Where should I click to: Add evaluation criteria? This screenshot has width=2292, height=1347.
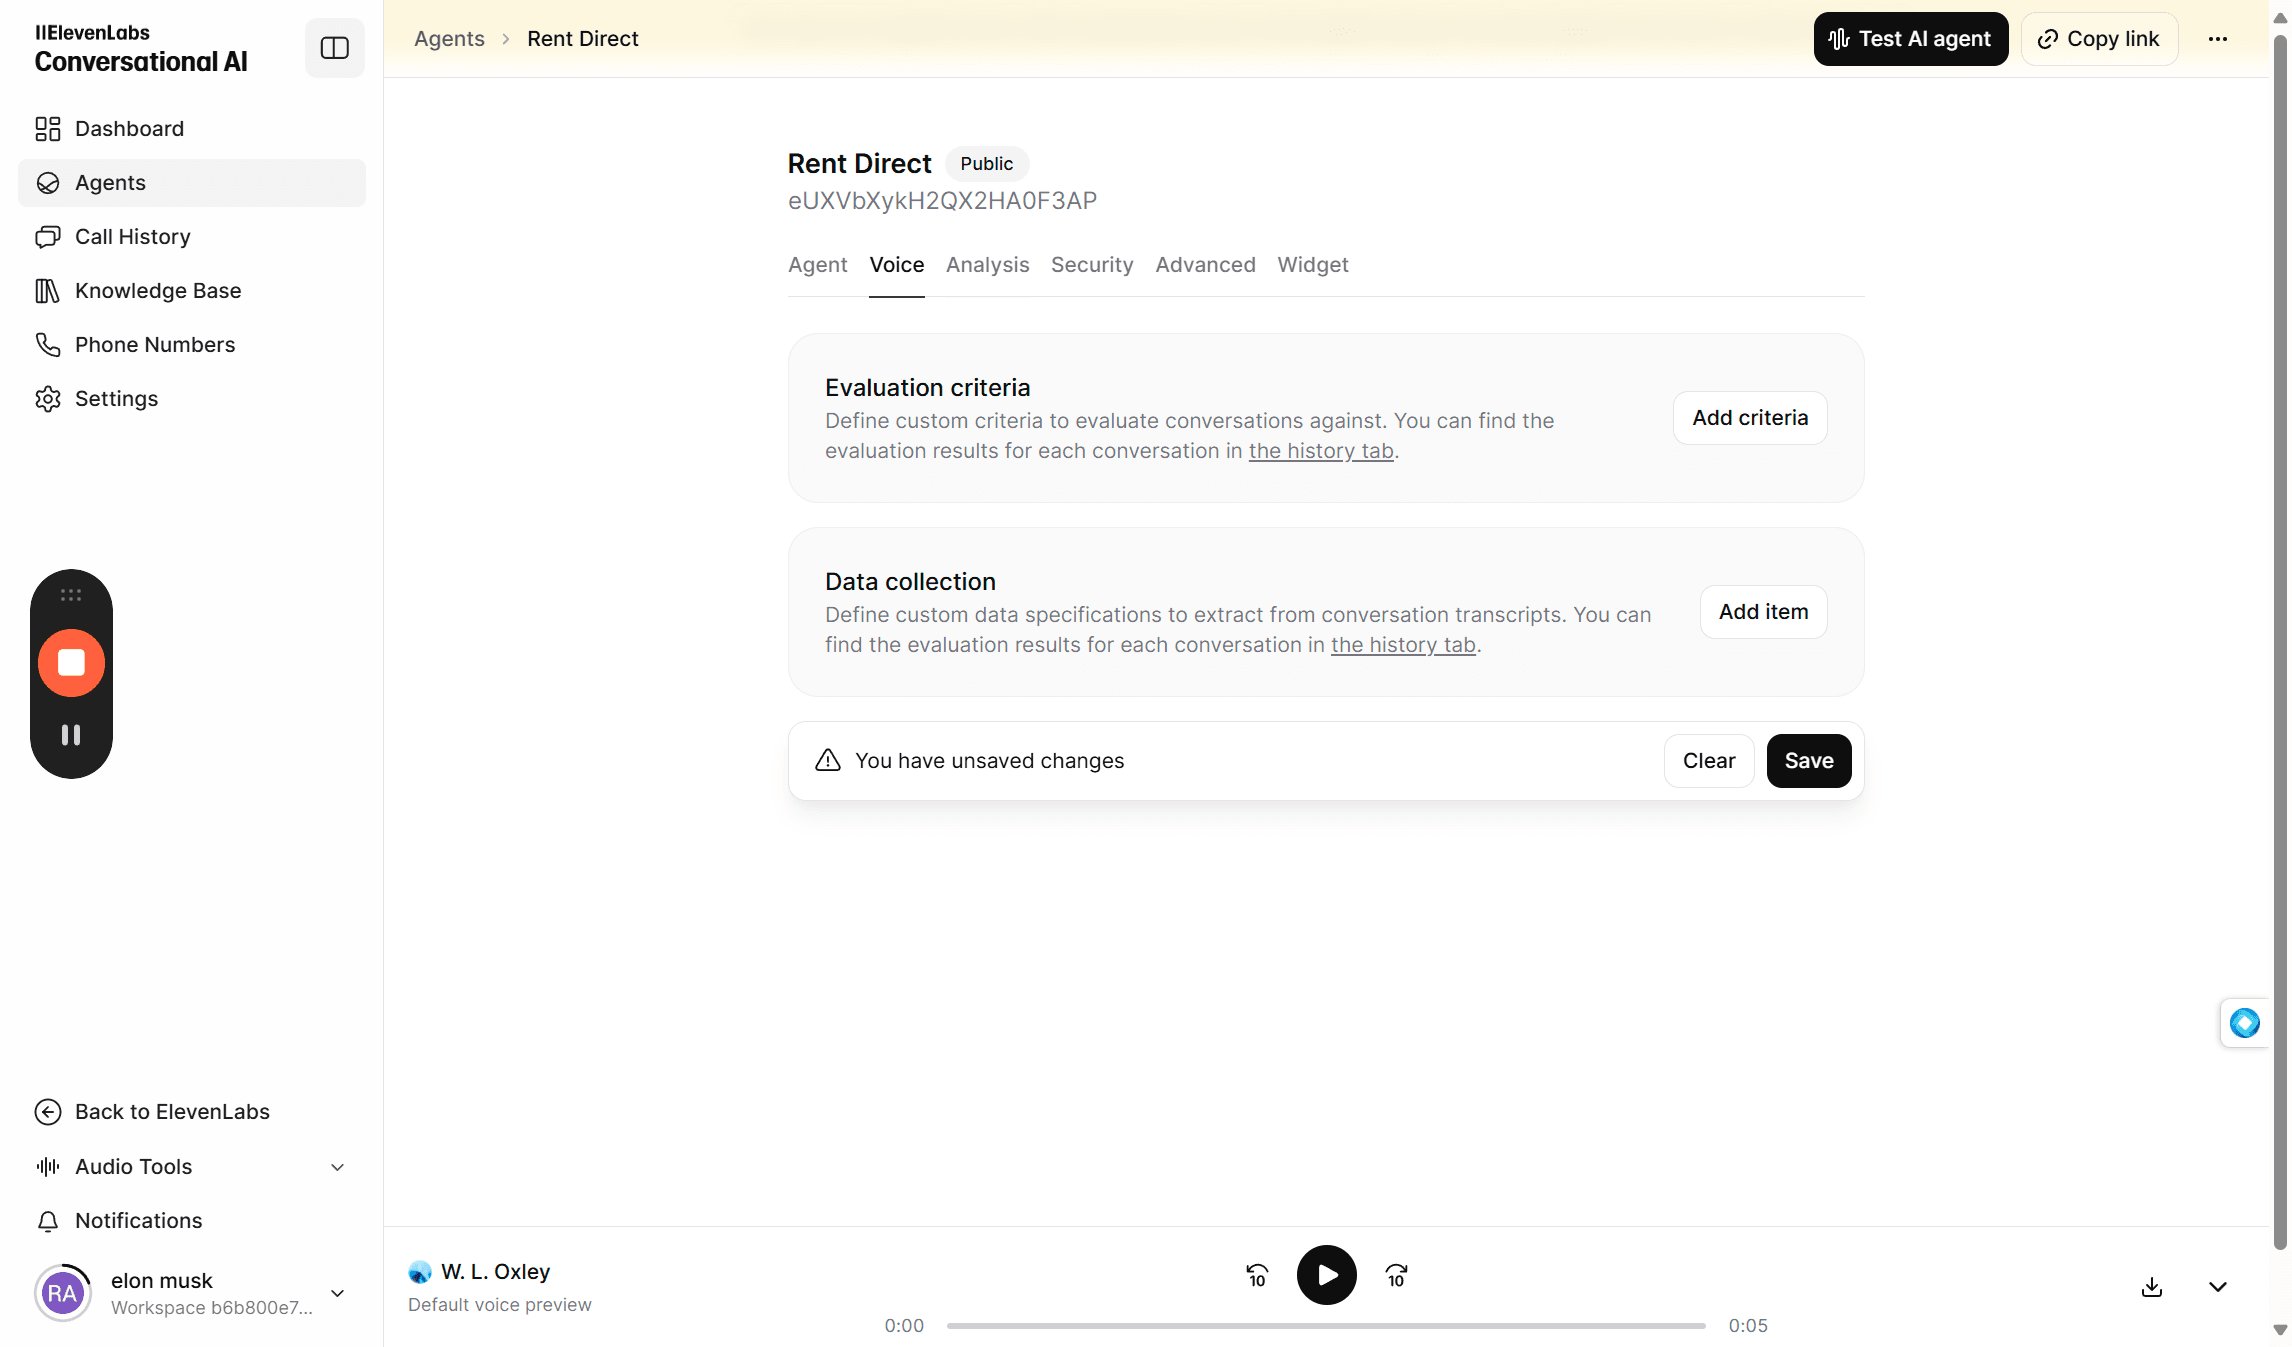point(1750,418)
